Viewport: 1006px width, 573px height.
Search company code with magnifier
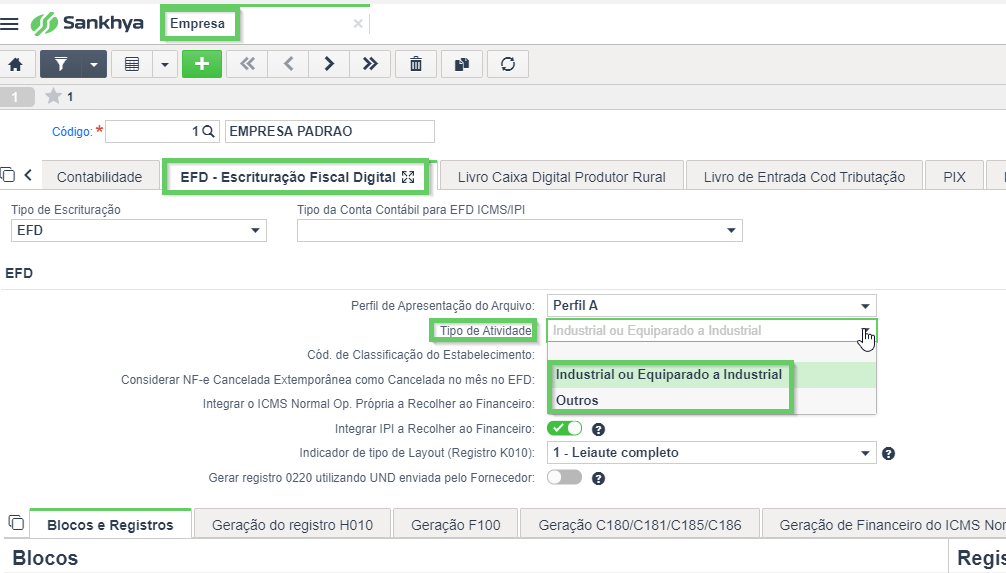click(208, 132)
